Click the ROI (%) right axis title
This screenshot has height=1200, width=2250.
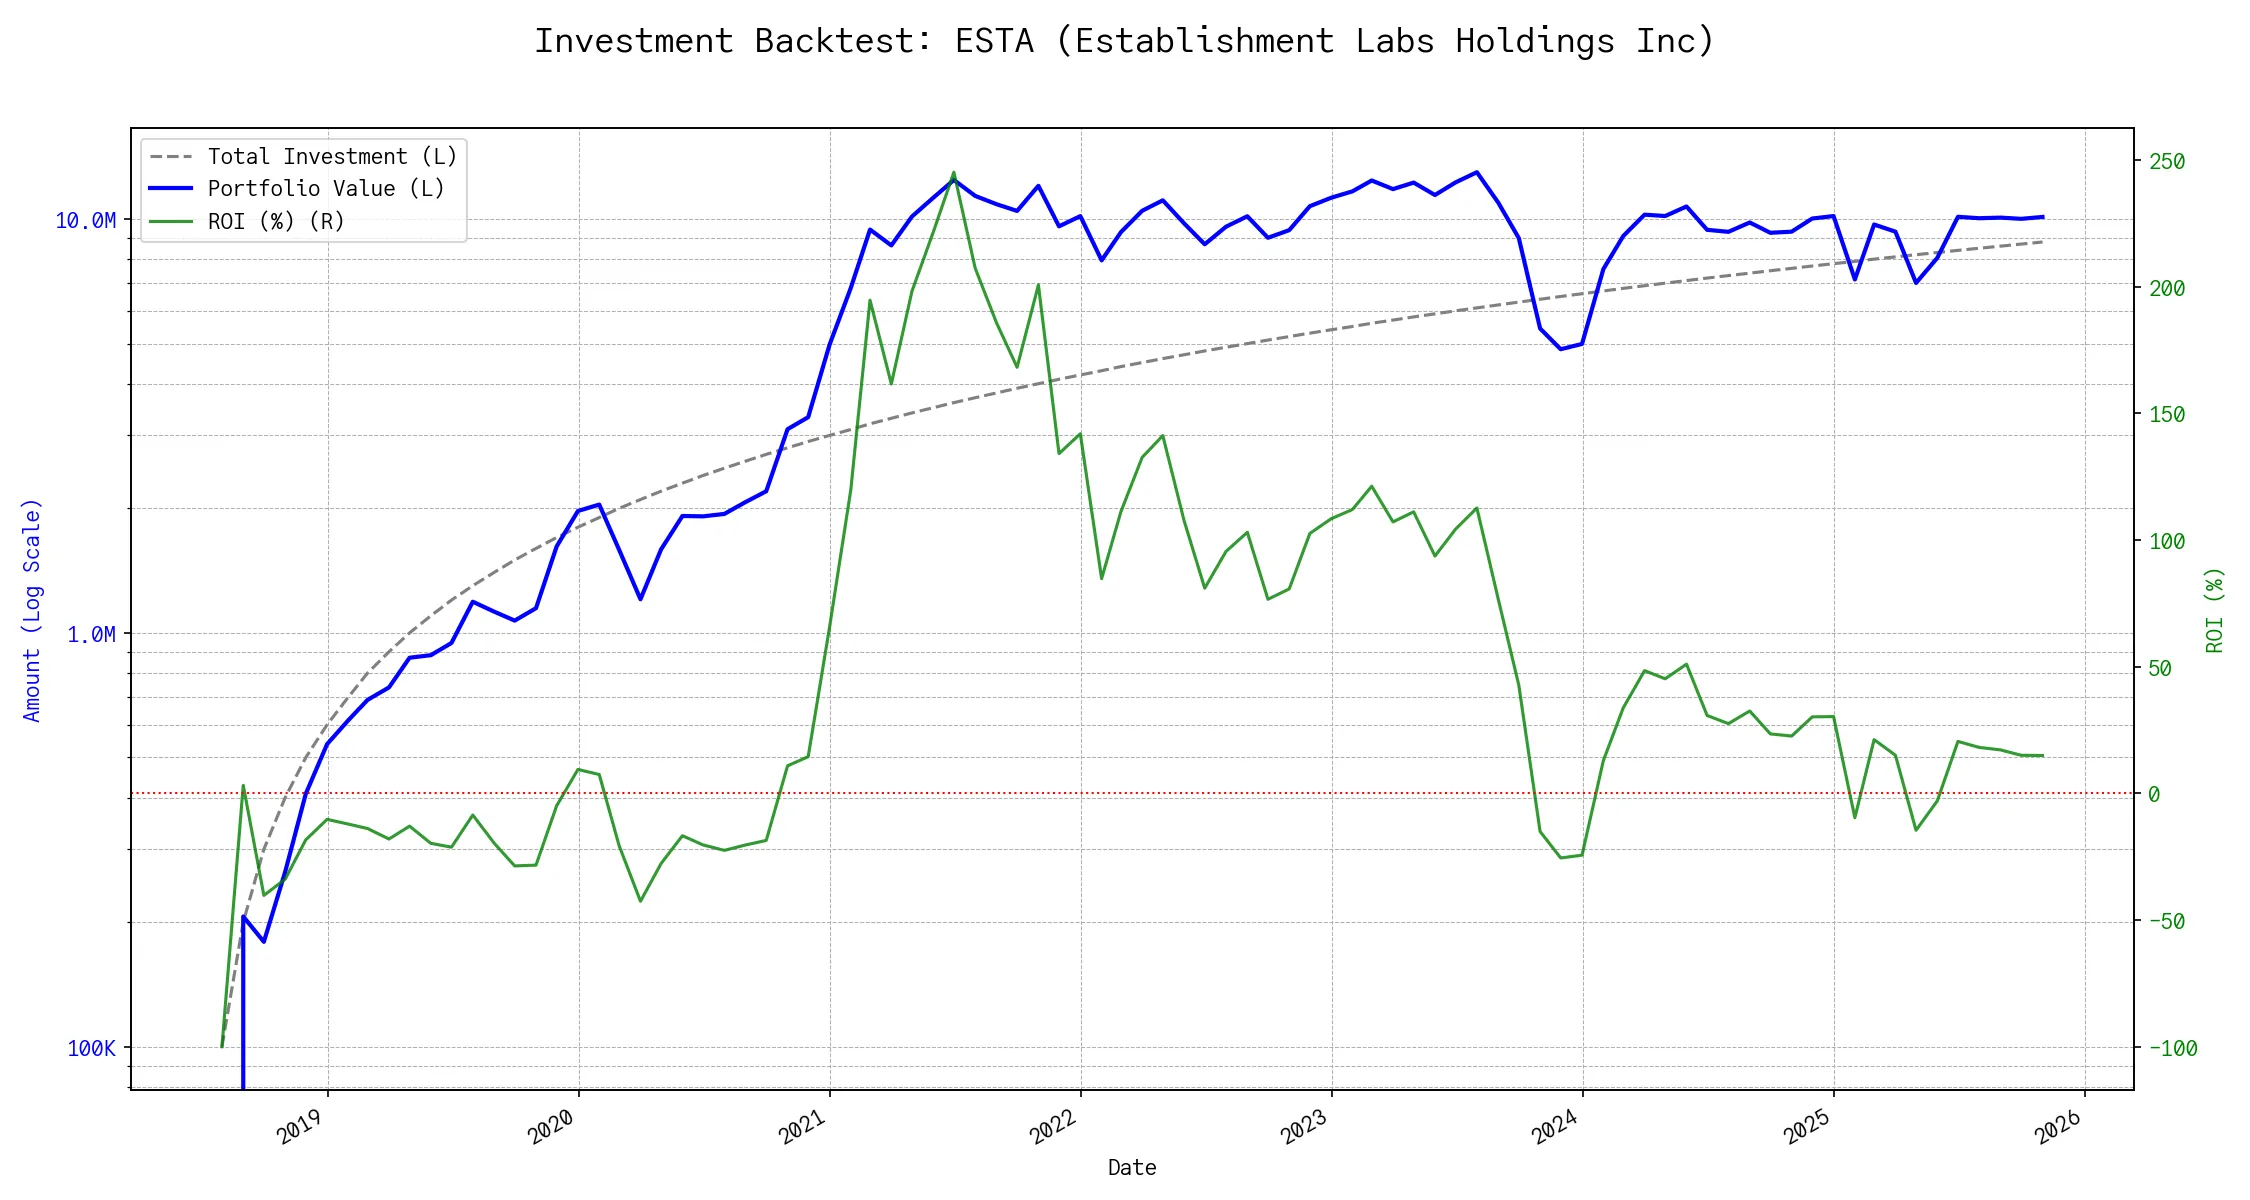click(x=2214, y=610)
